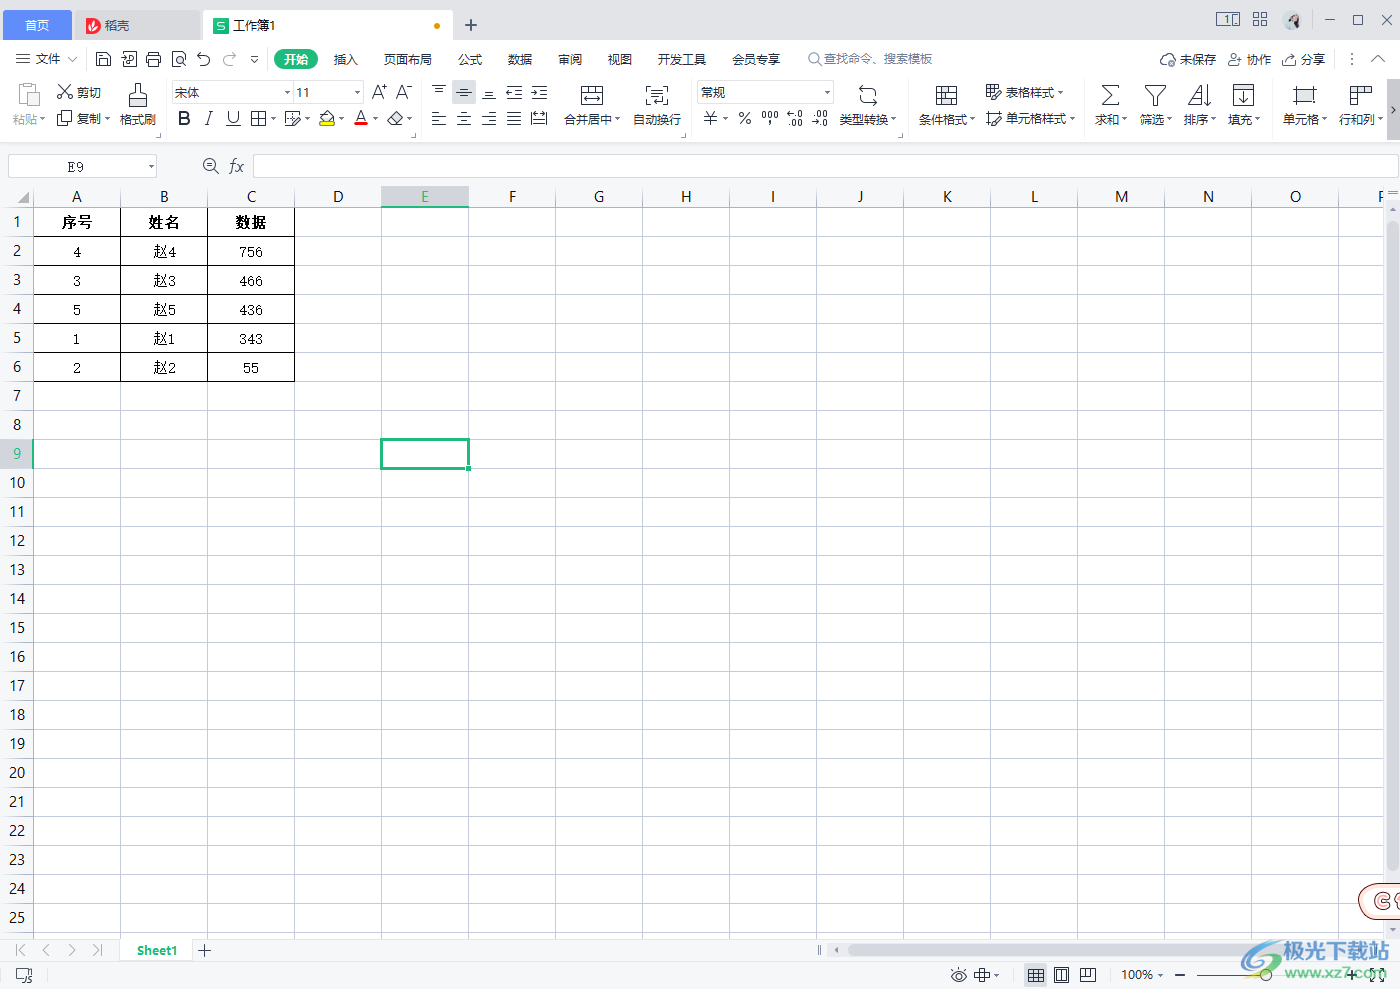Viewport: 1400px width, 989px height.
Task: Open a new tab with plus button
Action: point(471,25)
